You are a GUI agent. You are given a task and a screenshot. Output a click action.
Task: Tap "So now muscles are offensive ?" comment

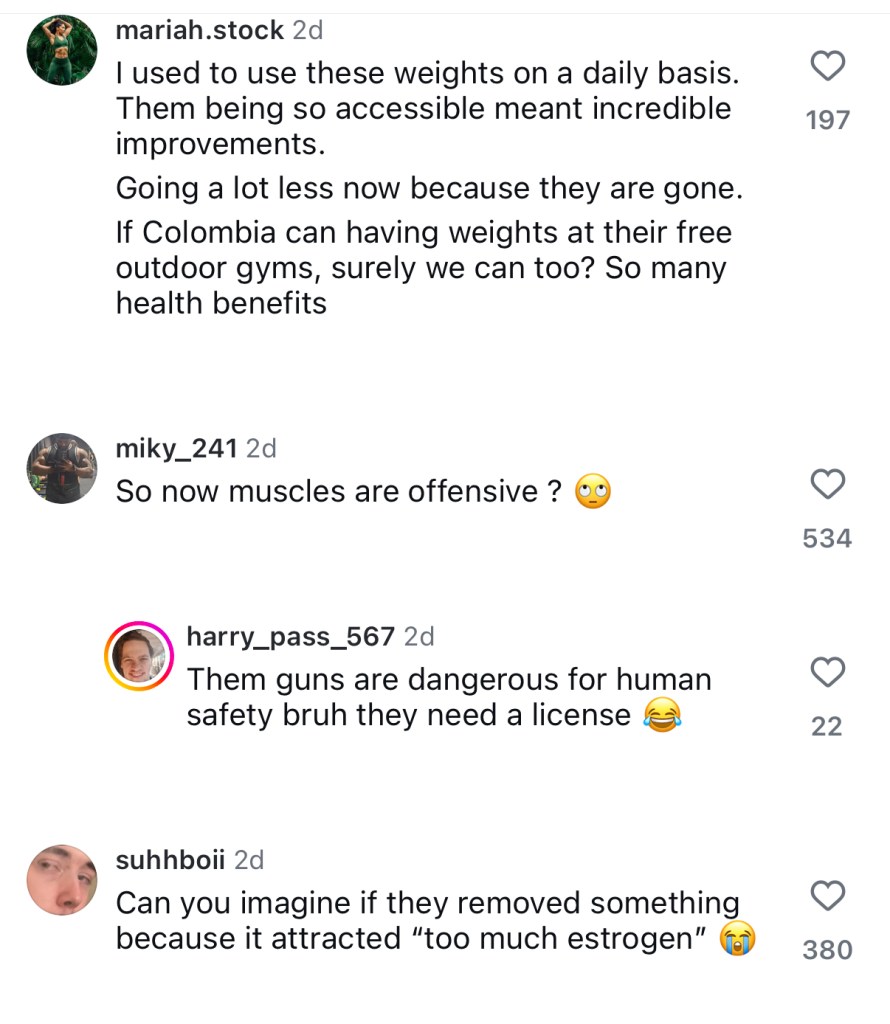click(x=338, y=492)
